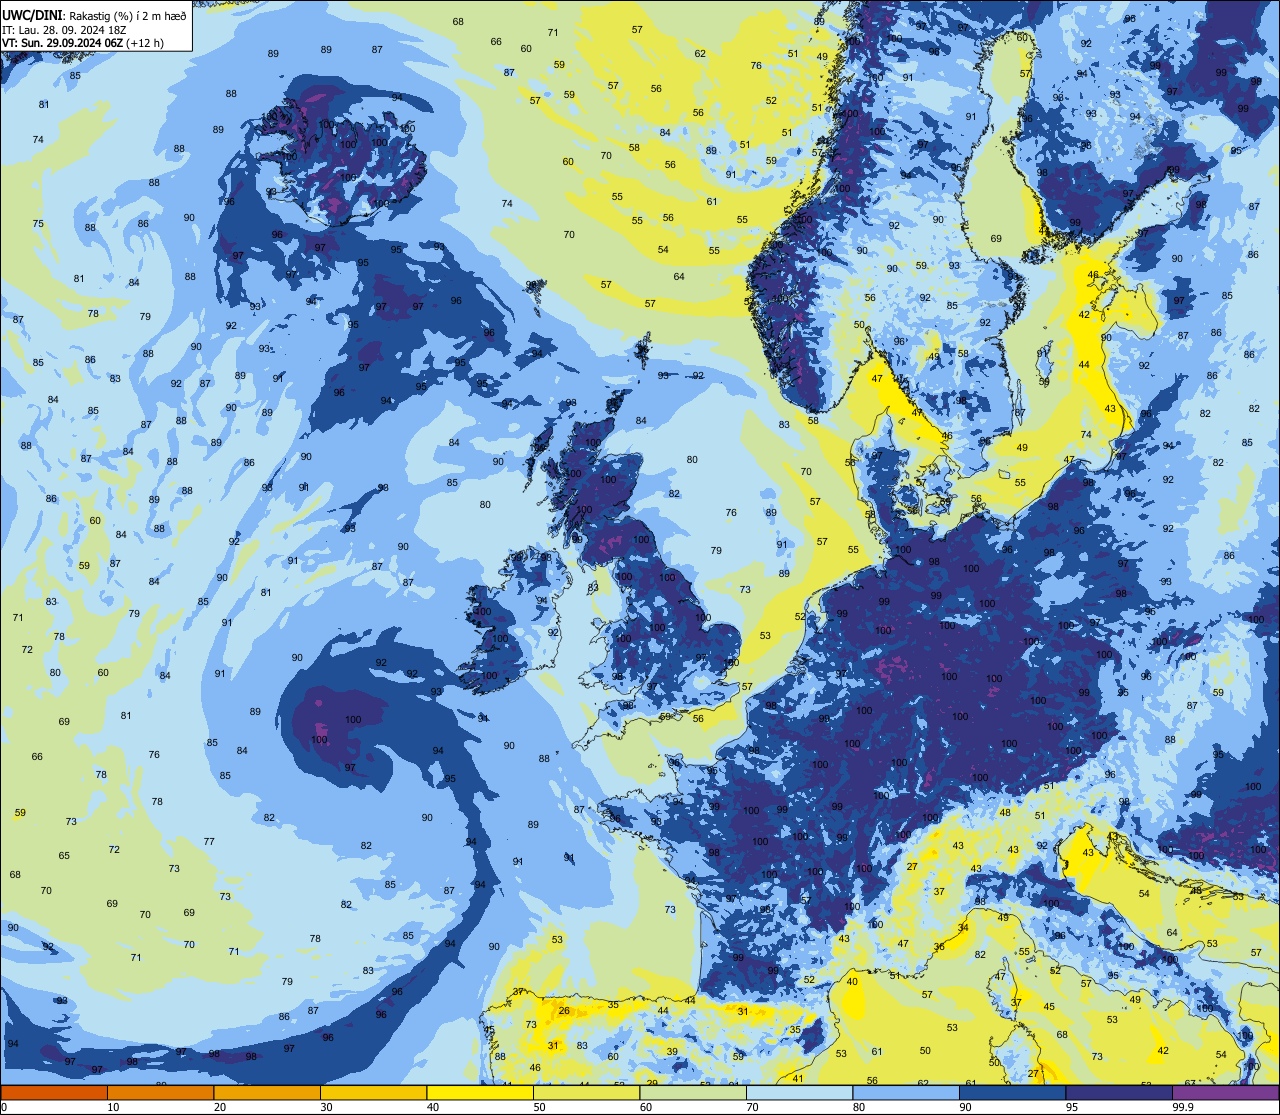1280x1115 pixels.
Task: Select the 80–90 medium blue legend segment
Action: tap(906, 1093)
